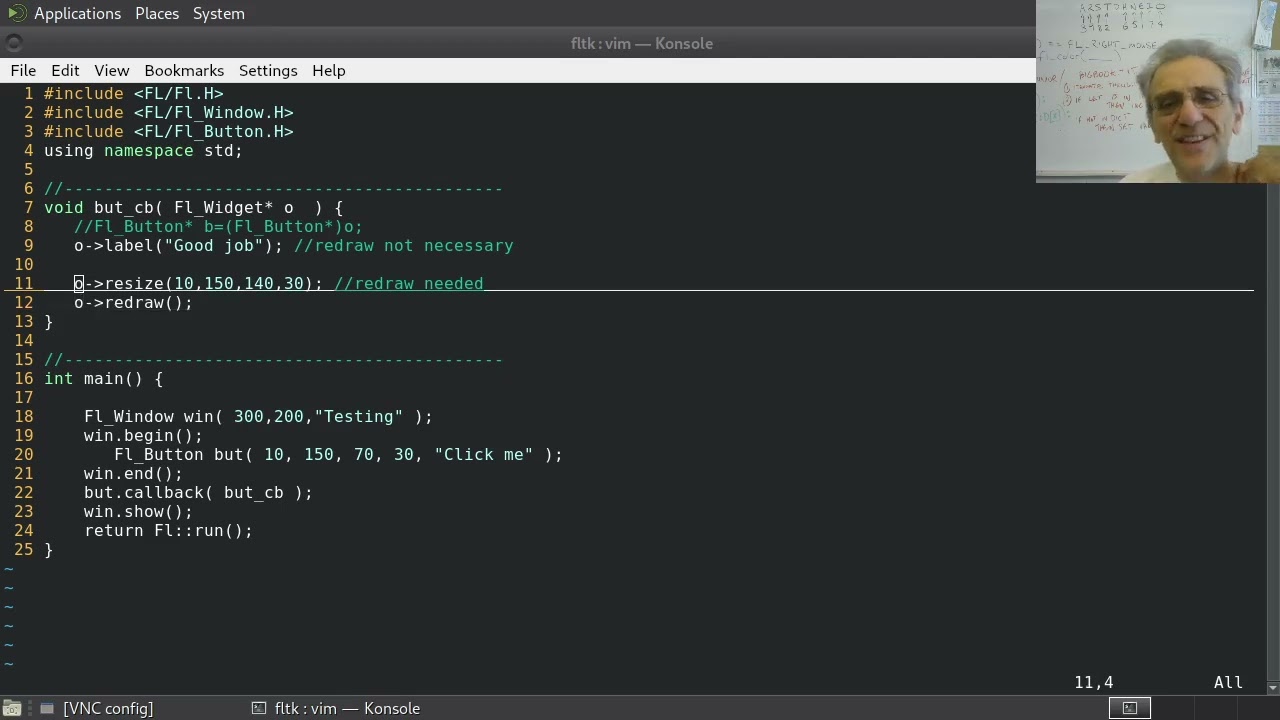Click the show desktop icon in bottom panel

[12, 708]
